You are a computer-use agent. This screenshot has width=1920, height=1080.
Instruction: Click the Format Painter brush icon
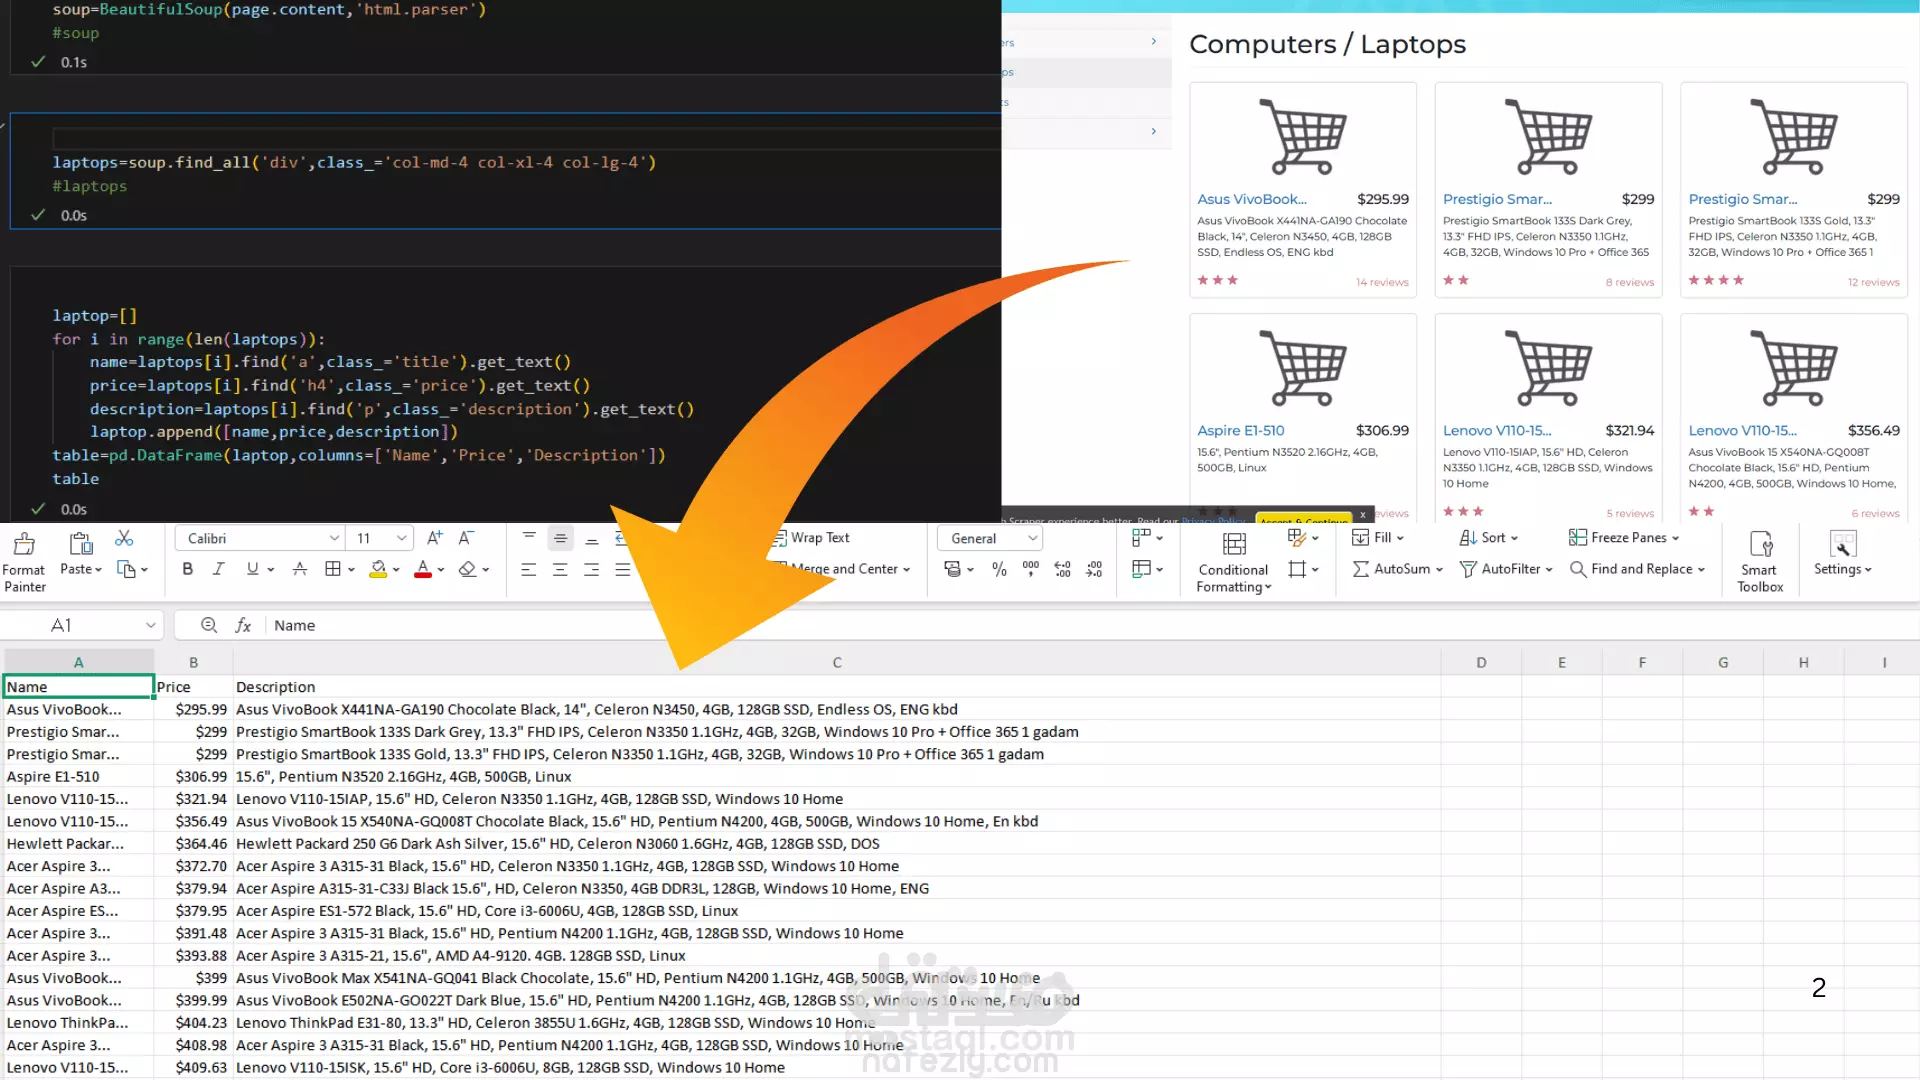(24, 545)
